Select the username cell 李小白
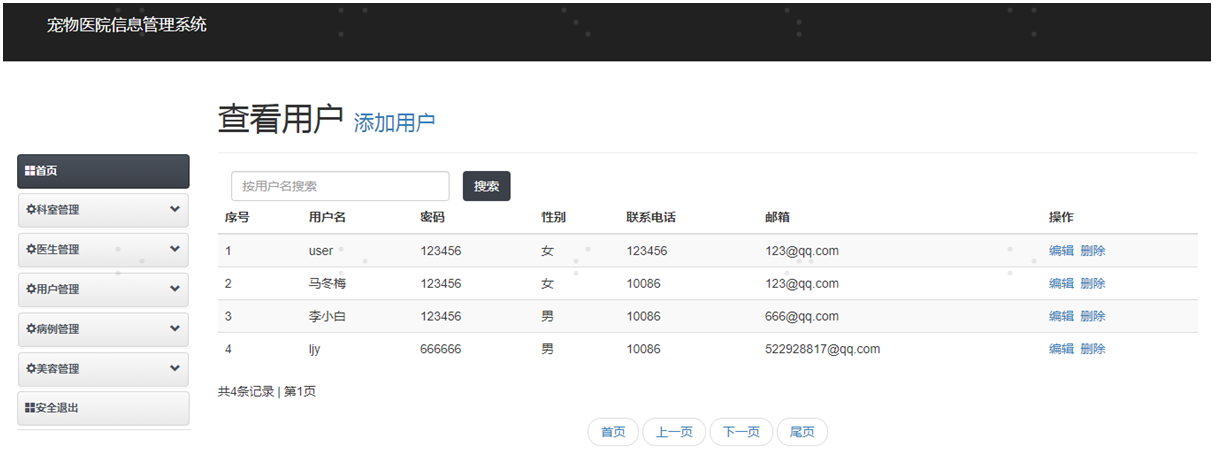 tap(327, 316)
